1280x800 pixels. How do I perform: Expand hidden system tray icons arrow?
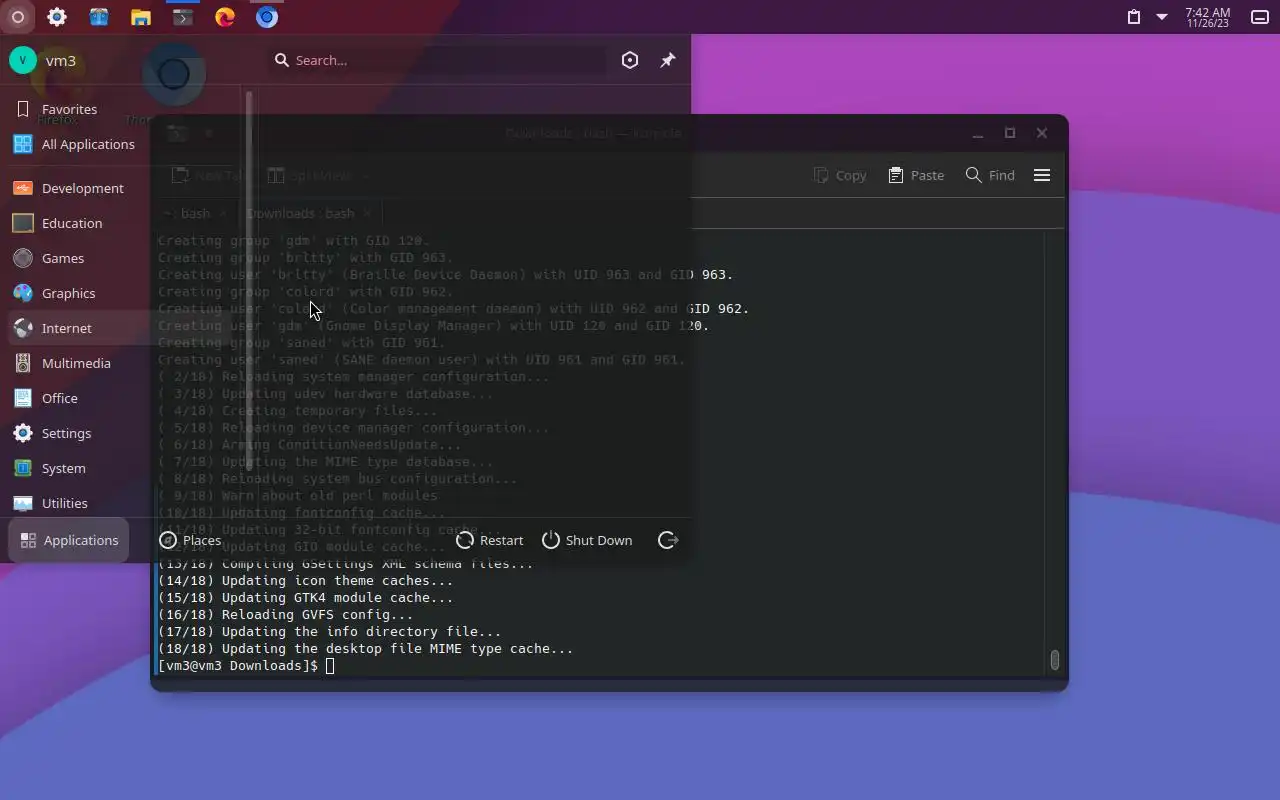pos(1162,17)
